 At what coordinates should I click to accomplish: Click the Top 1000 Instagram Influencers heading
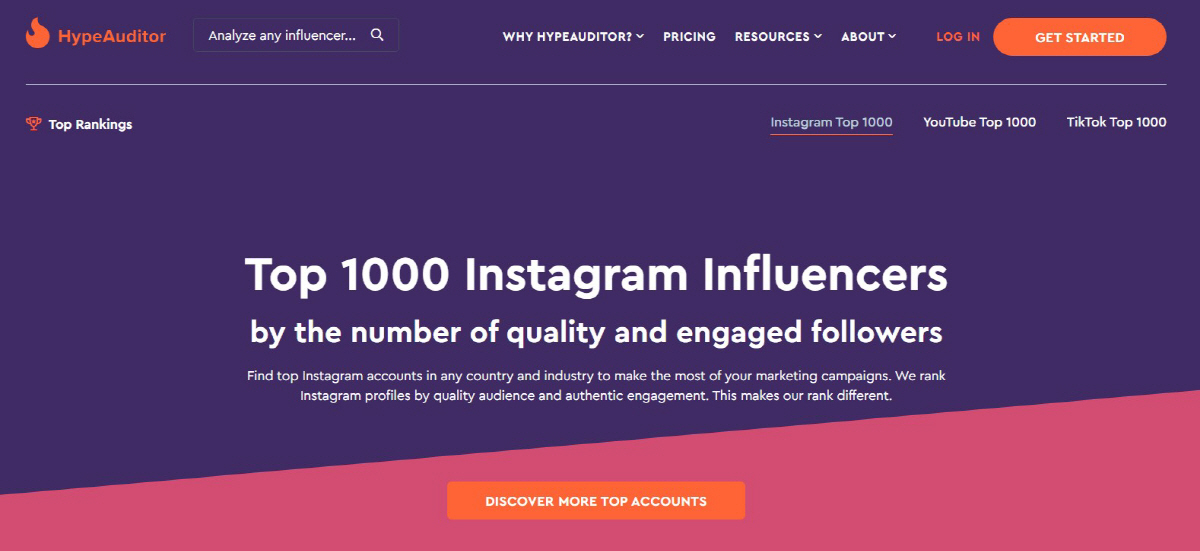pyautogui.click(x=596, y=275)
